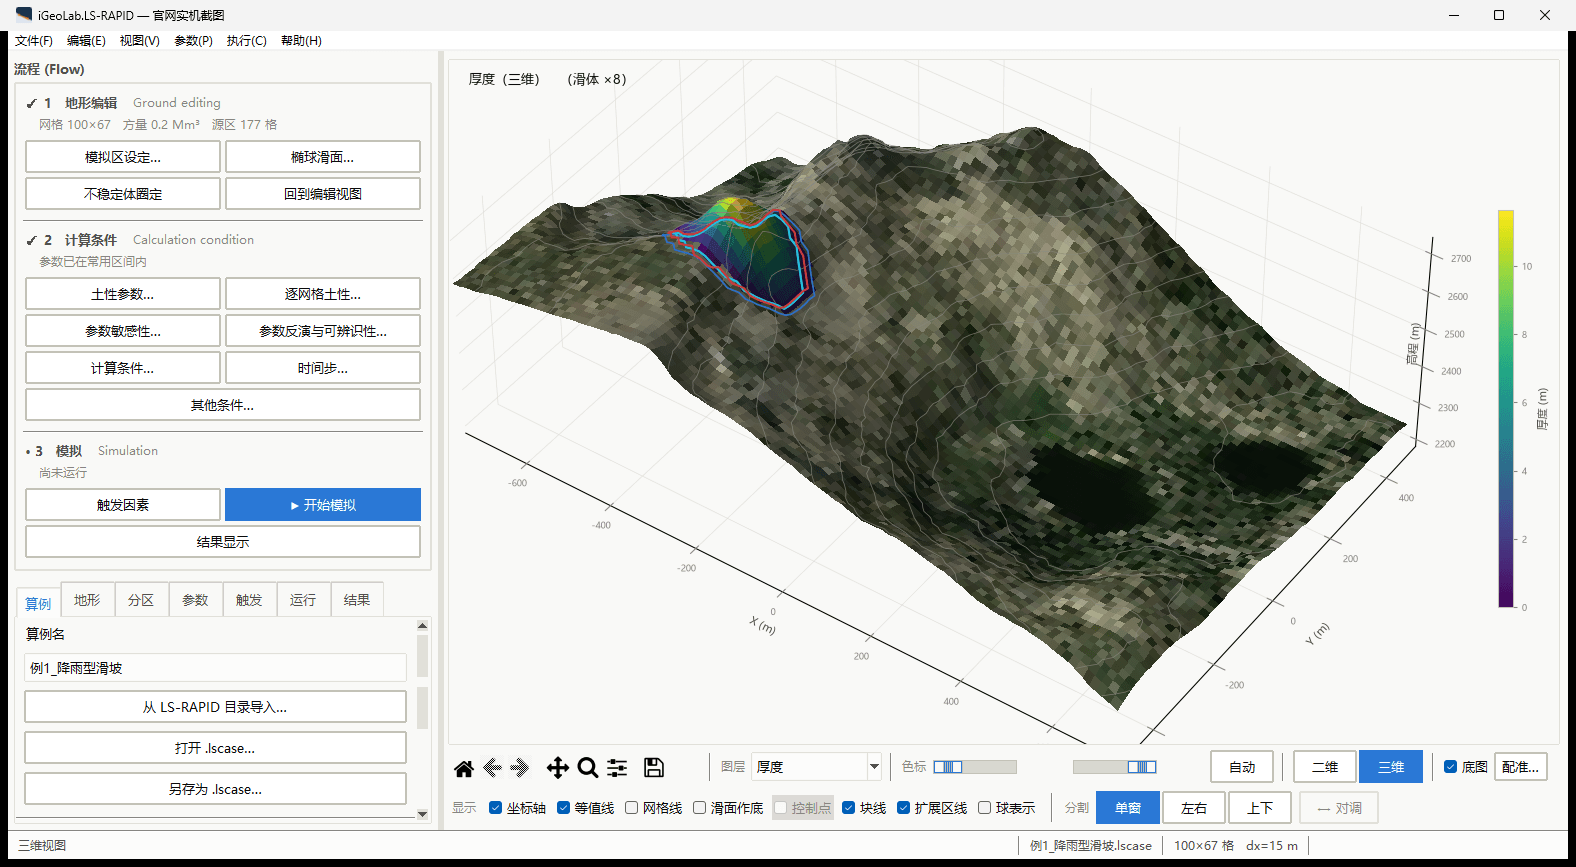Open 参数敏感性... settings

pyautogui.click(x=123, y=331)
